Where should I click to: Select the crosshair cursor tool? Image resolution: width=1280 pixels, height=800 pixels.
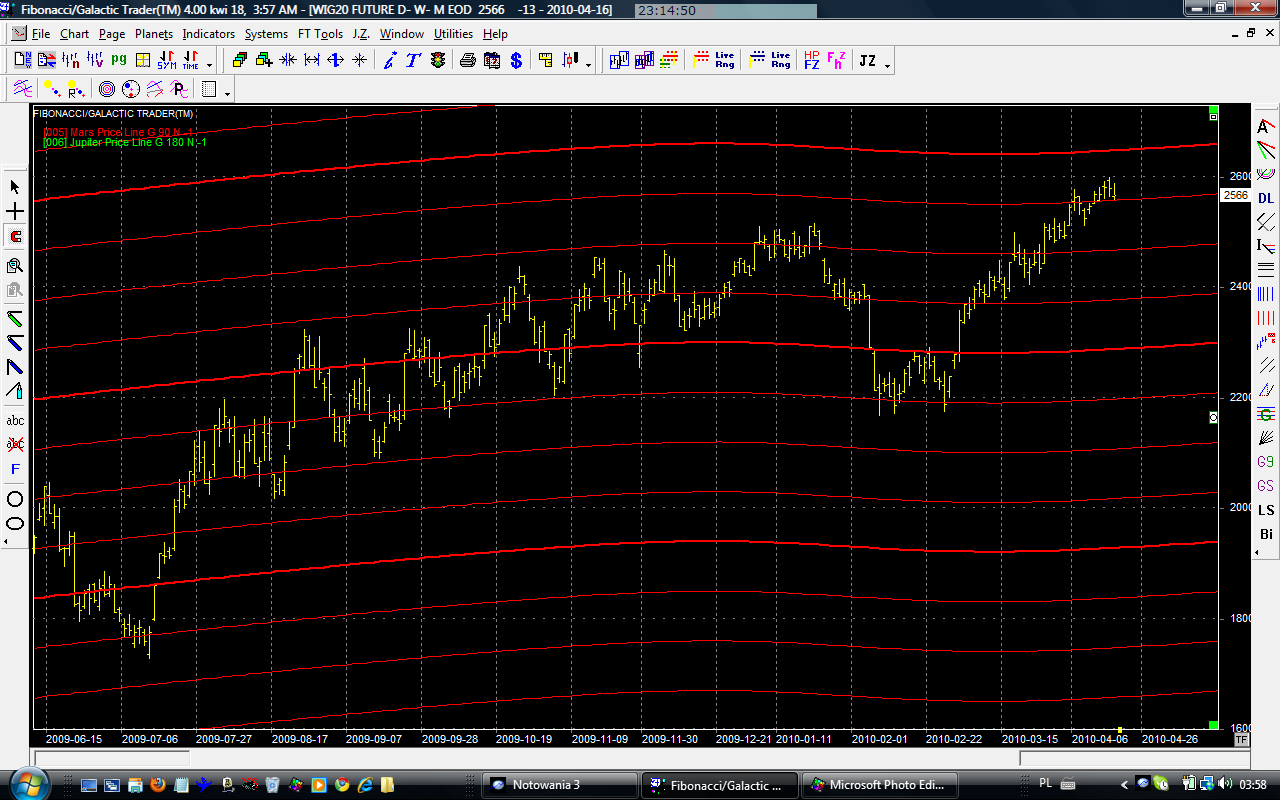coord(15,212)
